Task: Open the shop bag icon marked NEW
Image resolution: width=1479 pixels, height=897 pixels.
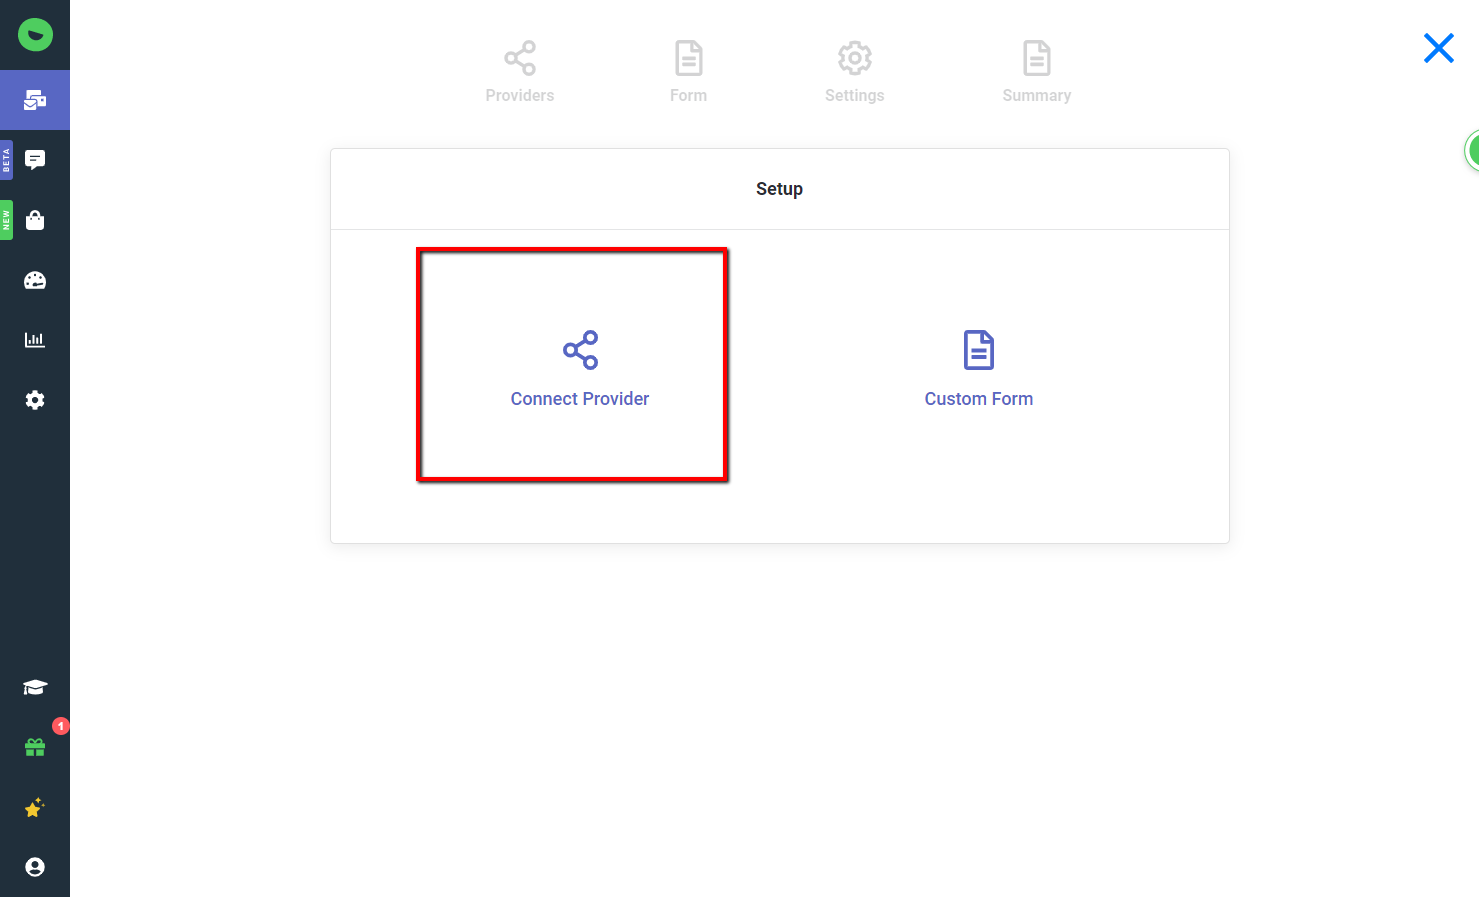Action: [x=35, y=220]
